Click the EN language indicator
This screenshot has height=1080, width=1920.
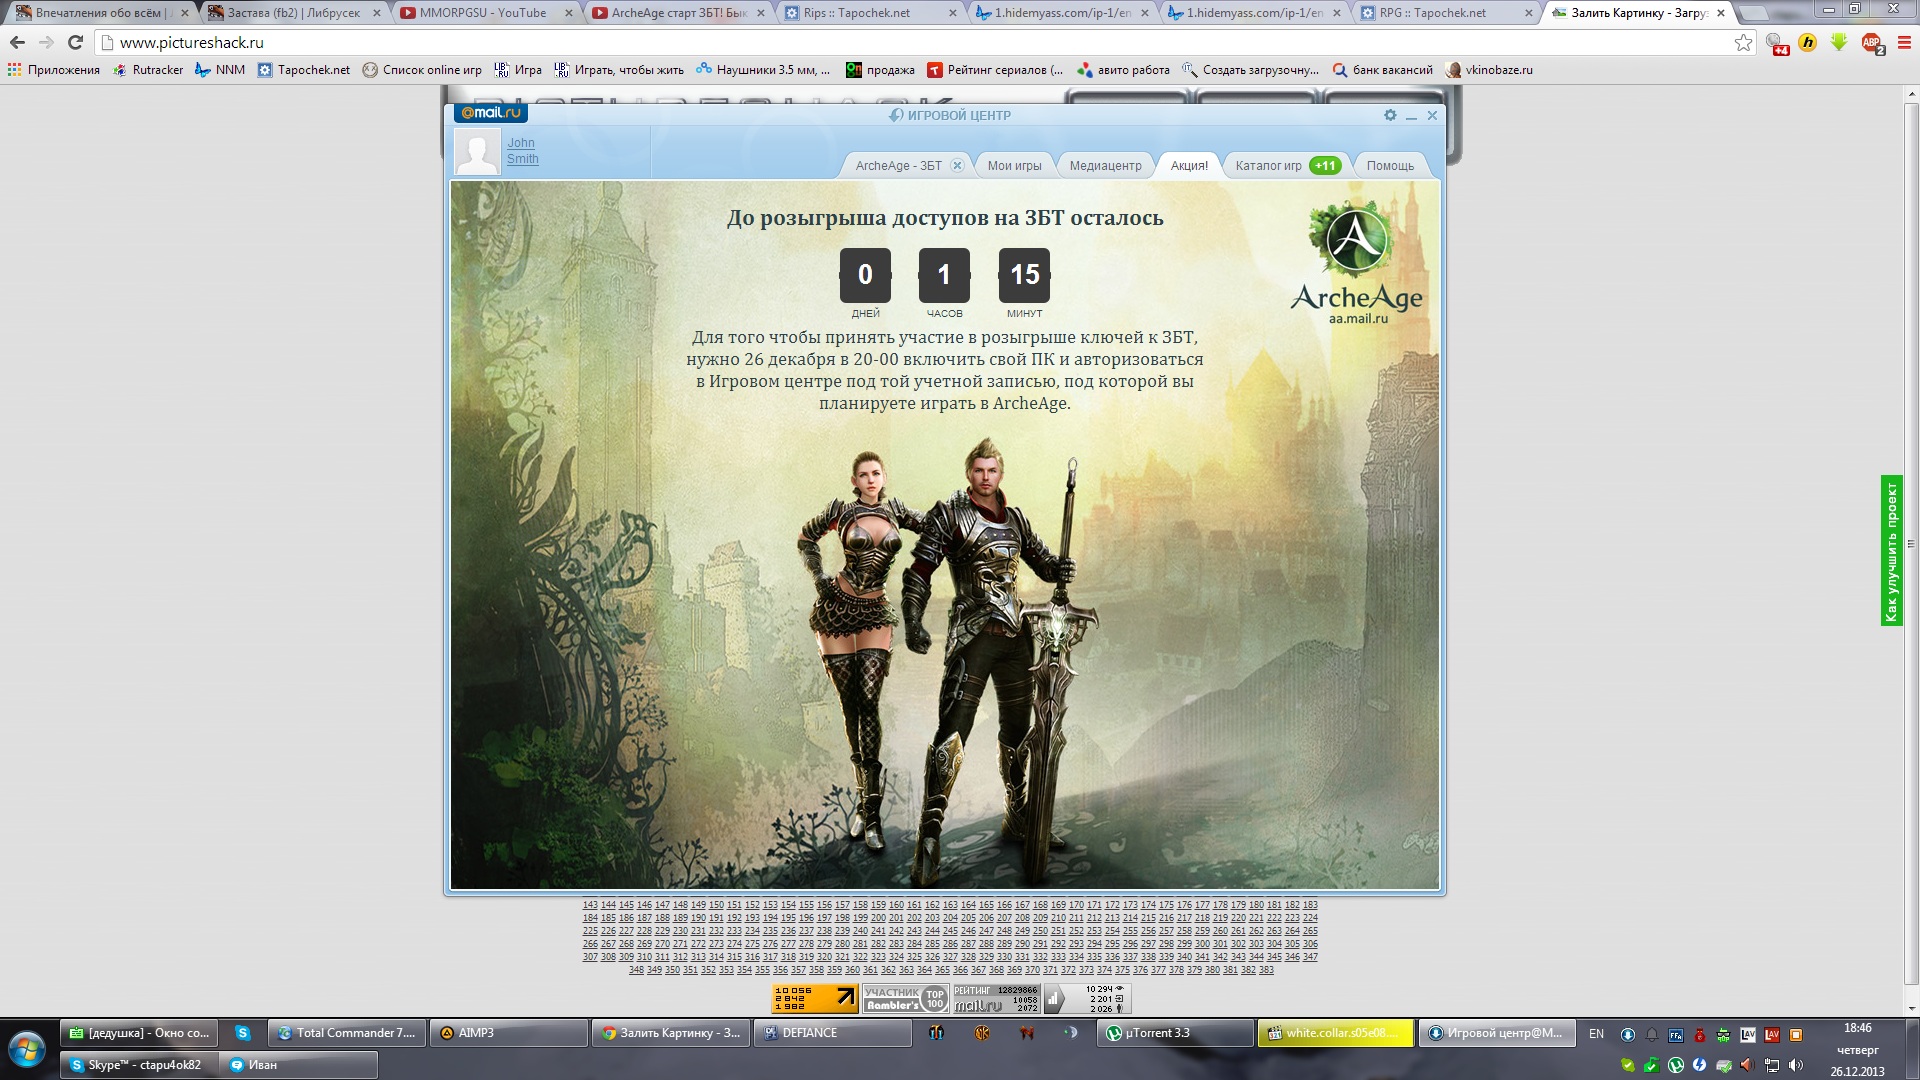click(1596, 1034)
